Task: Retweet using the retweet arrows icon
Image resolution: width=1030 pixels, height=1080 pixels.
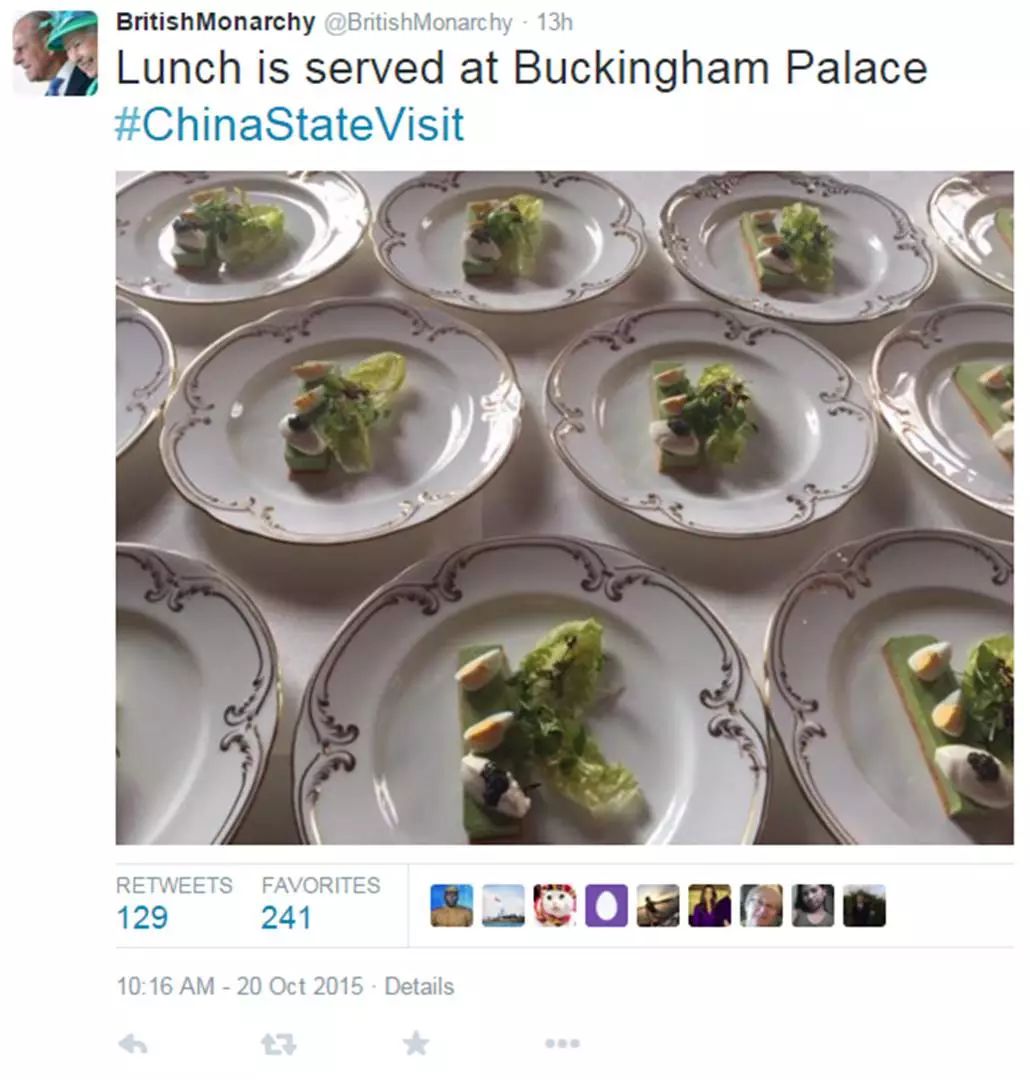Action: coord(279,1044)
